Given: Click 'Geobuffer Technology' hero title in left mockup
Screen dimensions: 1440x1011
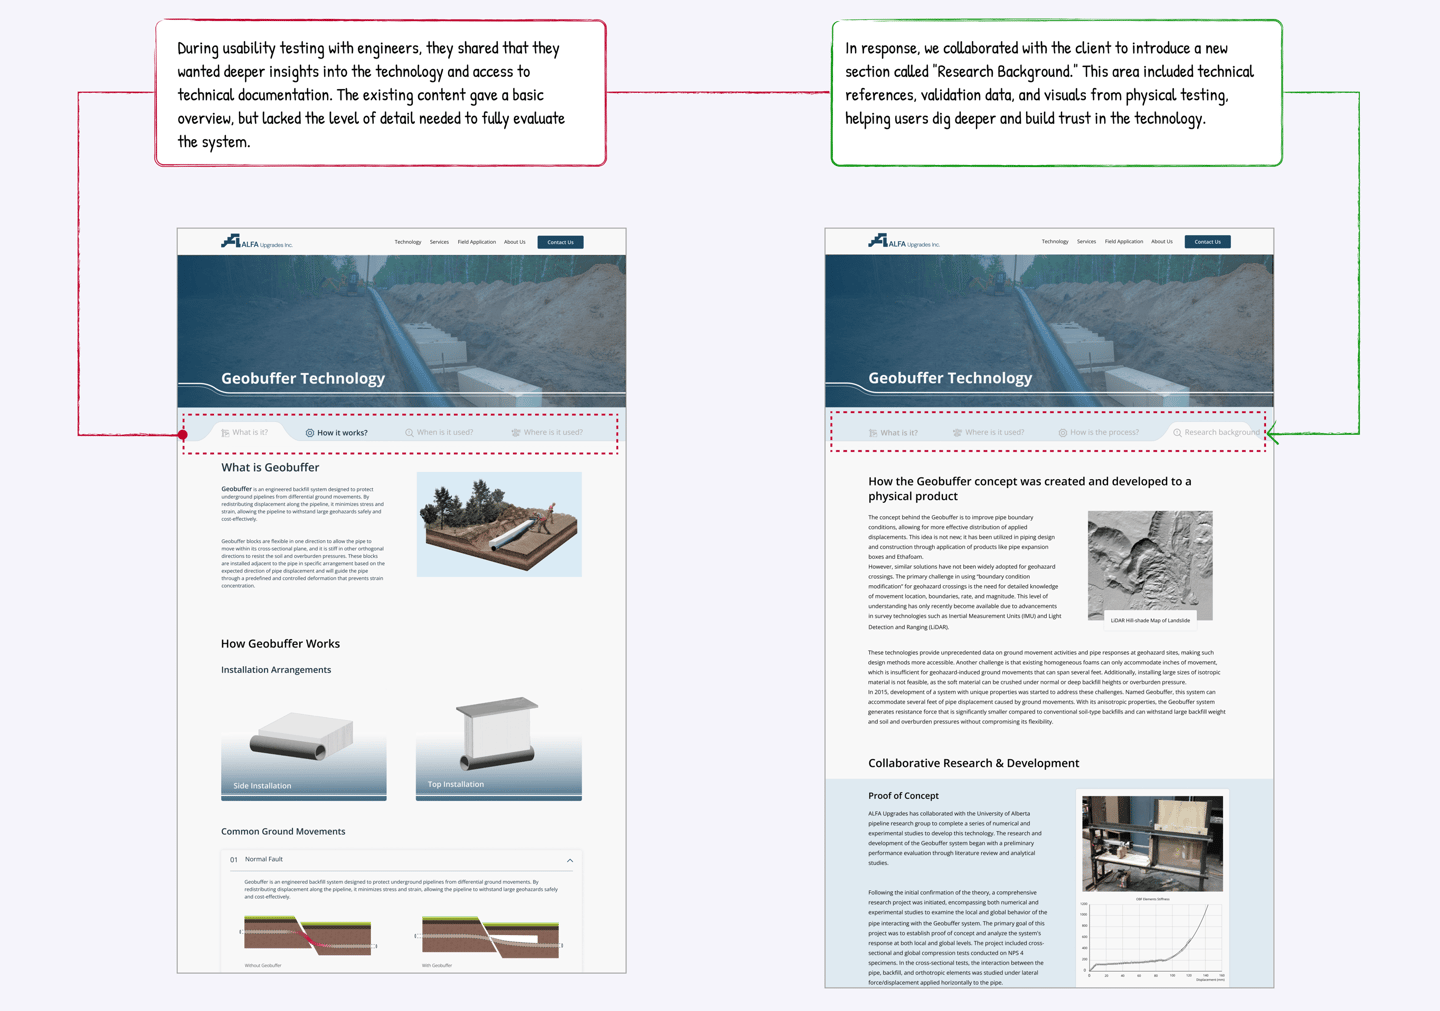Looking at the screenshot, I should [303, 378].
